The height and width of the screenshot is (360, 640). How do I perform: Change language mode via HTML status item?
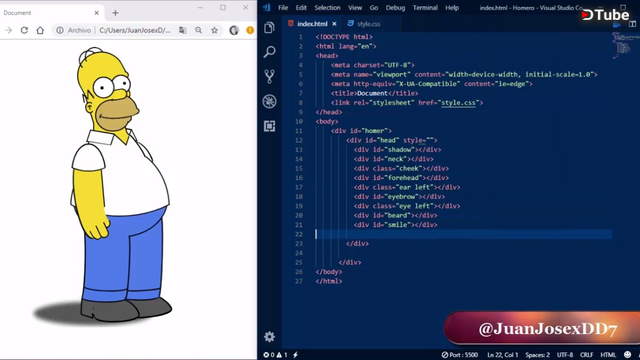coord(608,355)
